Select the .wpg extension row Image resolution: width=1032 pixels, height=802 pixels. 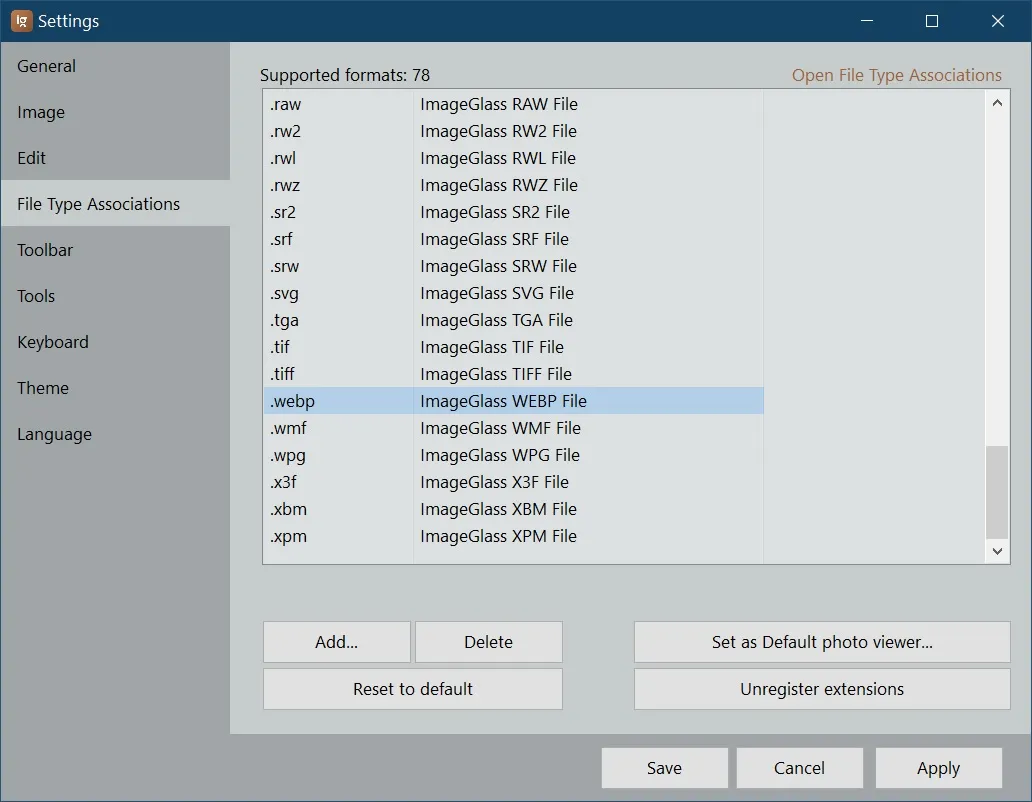(x=513, y=455)
